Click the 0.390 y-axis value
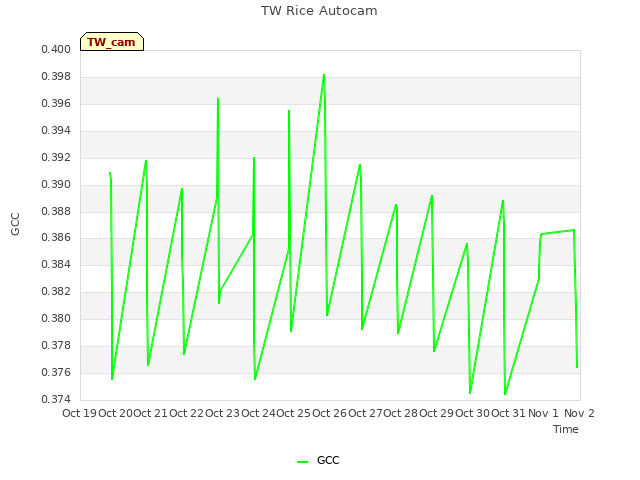Viewport: 640px width, 480px height. click(x=56, y=184)
